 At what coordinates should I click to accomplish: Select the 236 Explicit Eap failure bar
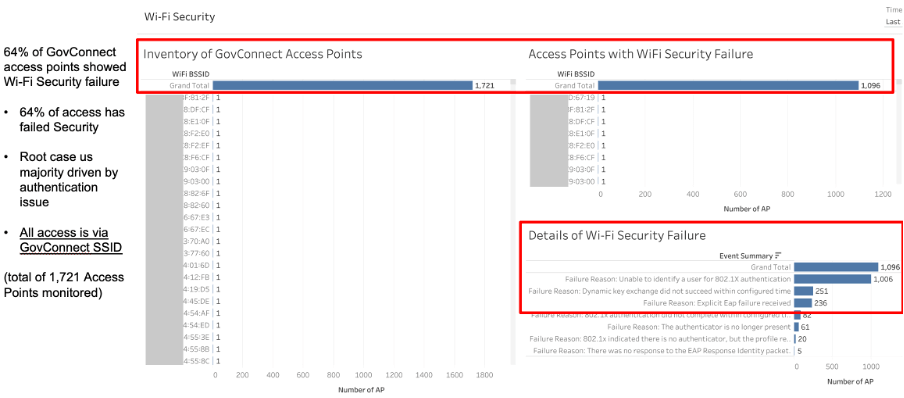803,303
